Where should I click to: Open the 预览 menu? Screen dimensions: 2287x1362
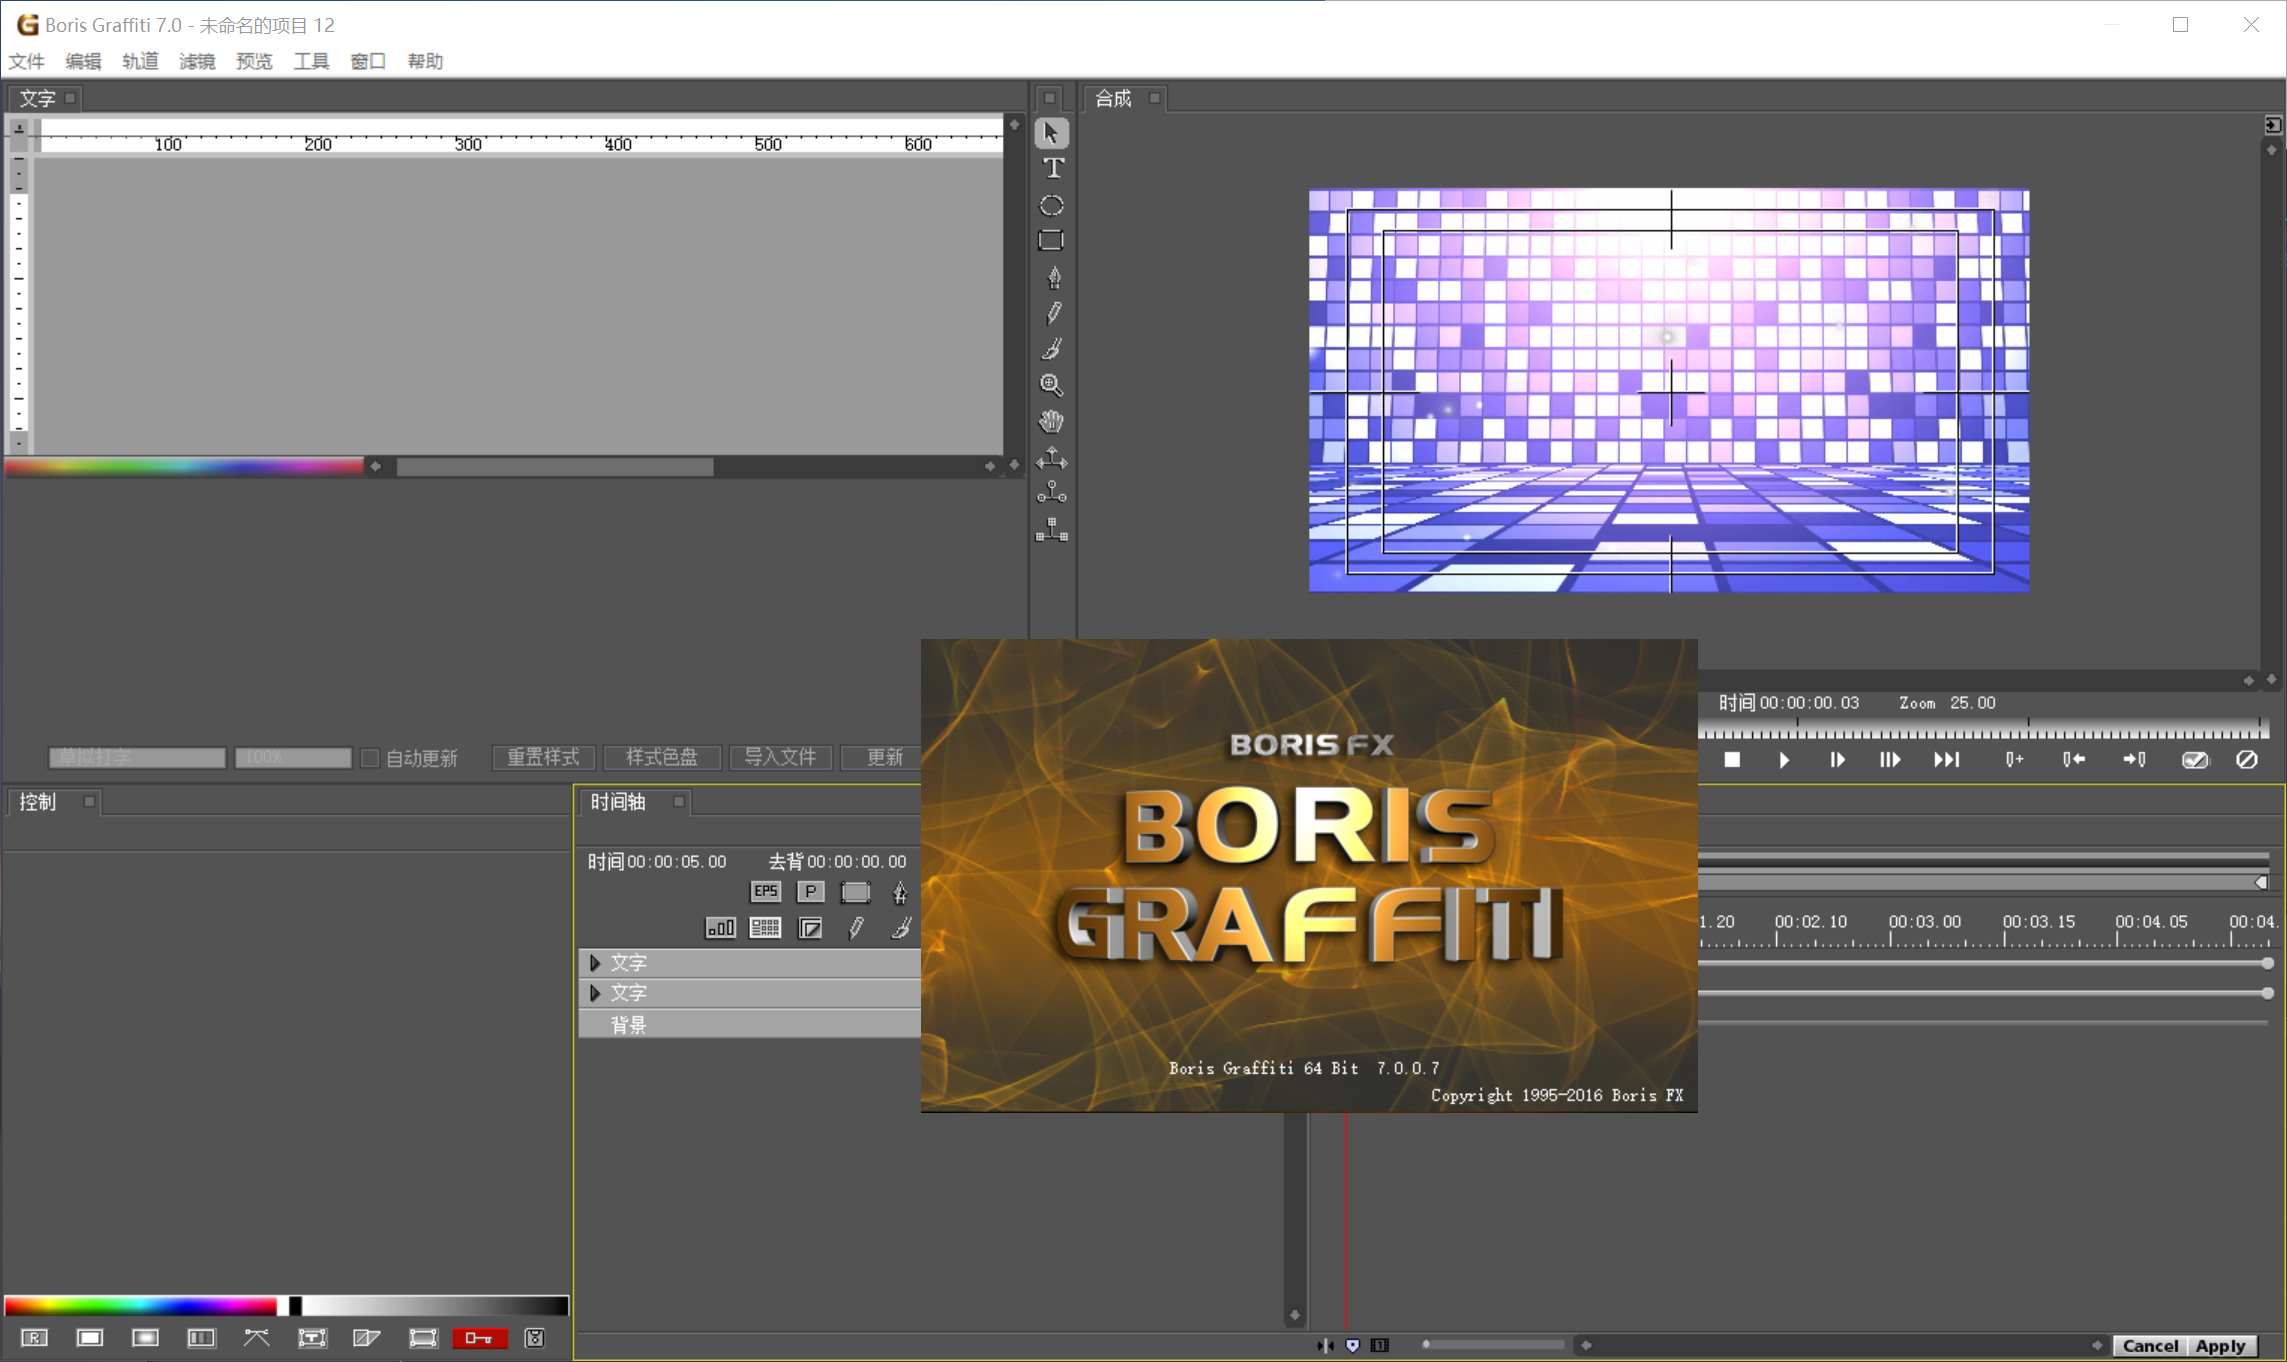tap(254, 61)
